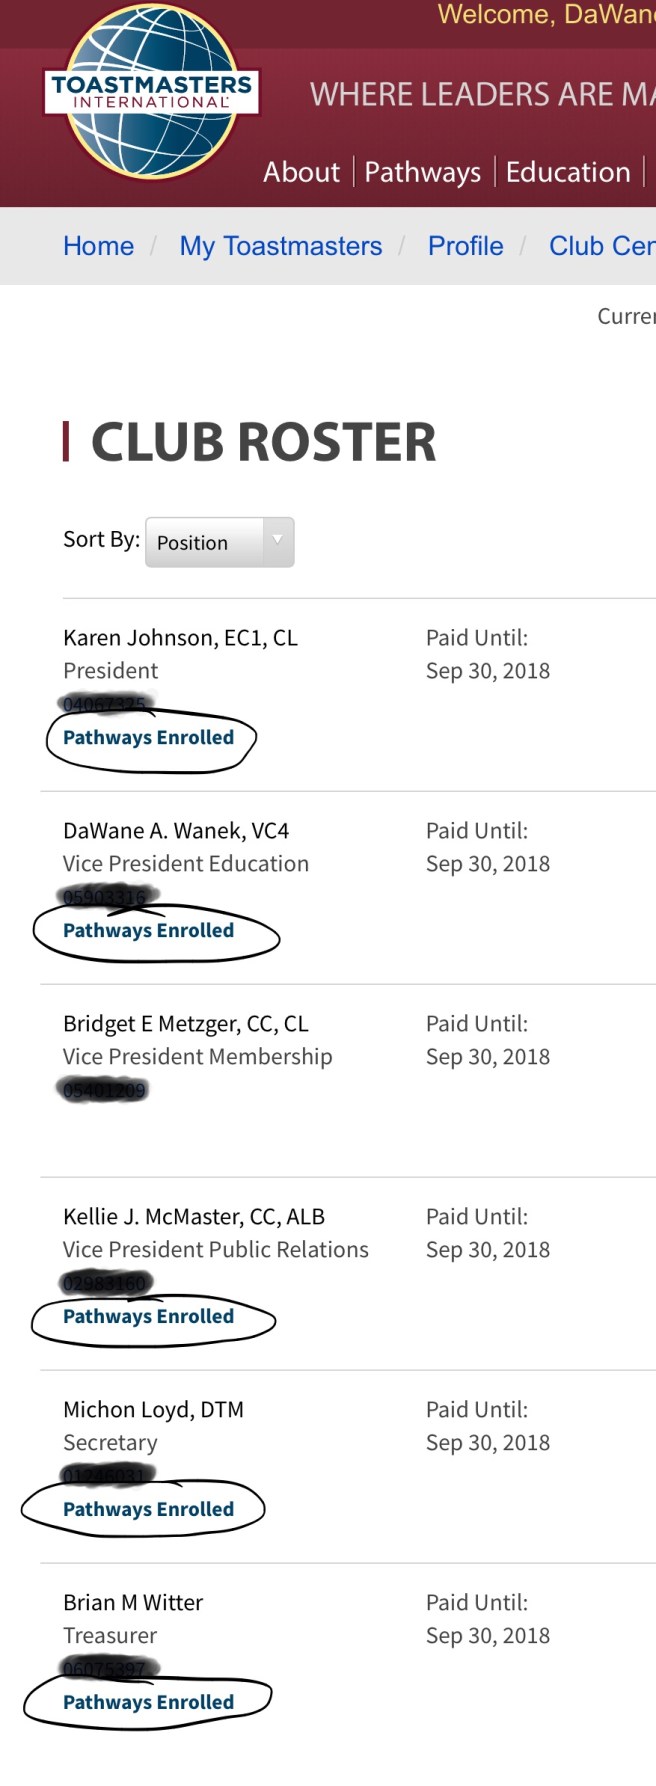Click Pathways Enrolled under Karen Johnson
The image size is (656, 1786).
click(148, 738)
